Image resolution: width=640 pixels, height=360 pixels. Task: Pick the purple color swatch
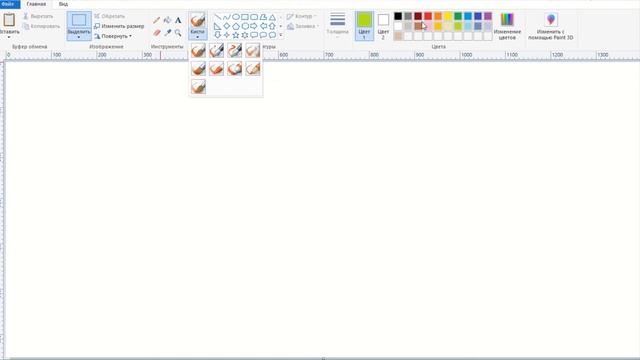[x=488, y=16]
